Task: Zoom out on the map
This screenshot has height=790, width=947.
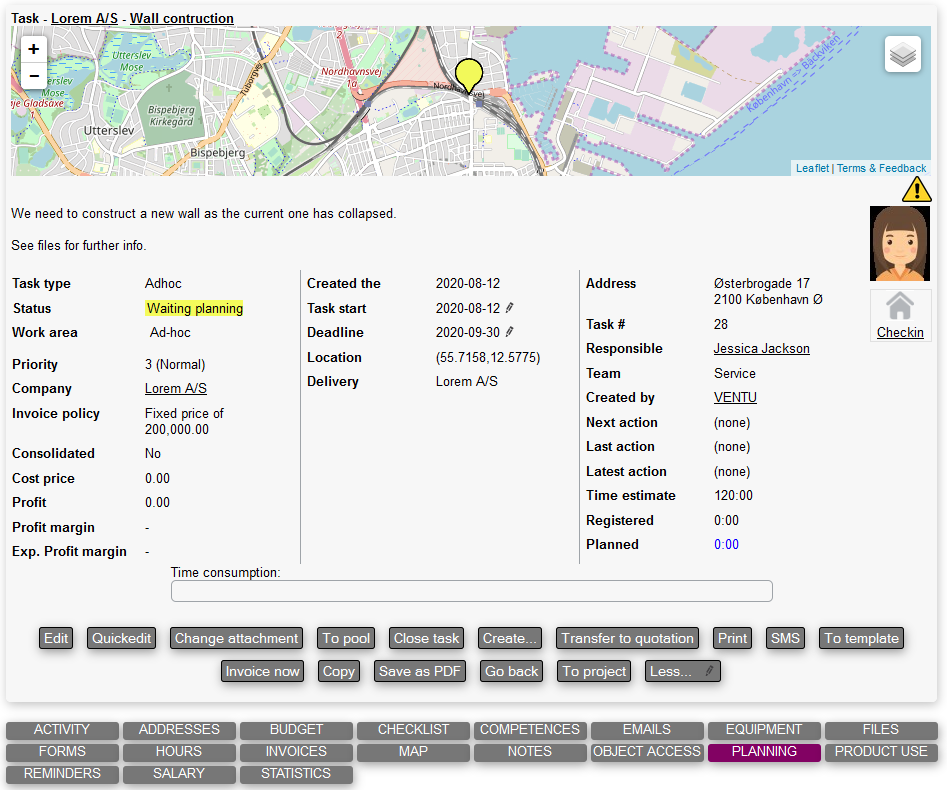Action: tap(34, 76)
